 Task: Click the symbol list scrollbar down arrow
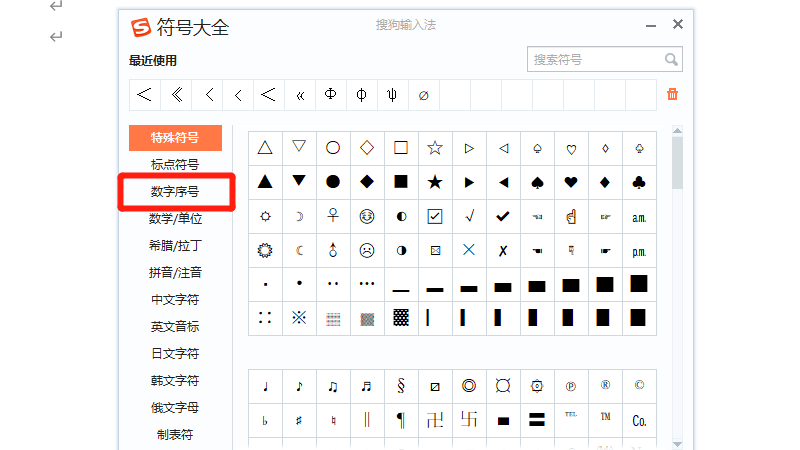[677, 443]
